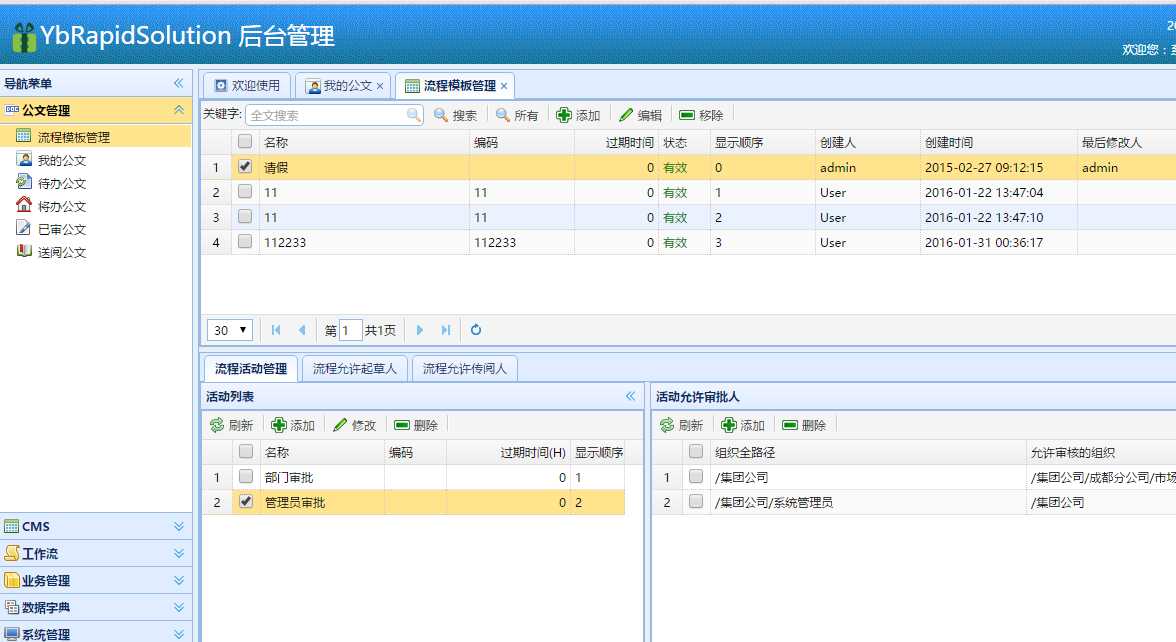
Task: Click 删除 in 活动允许审批人 toolbar
Action: (805, 425)
